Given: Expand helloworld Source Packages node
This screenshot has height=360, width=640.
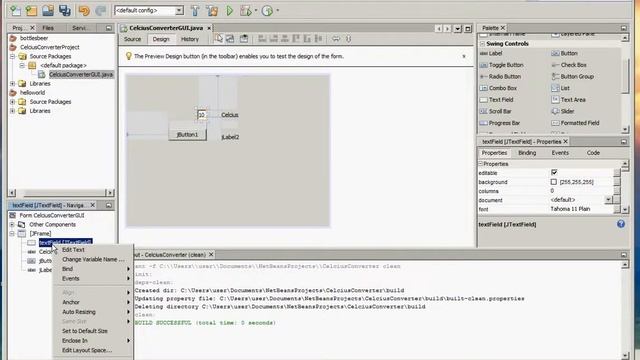Looking at the screenshot, I should (x=13, y=102).
